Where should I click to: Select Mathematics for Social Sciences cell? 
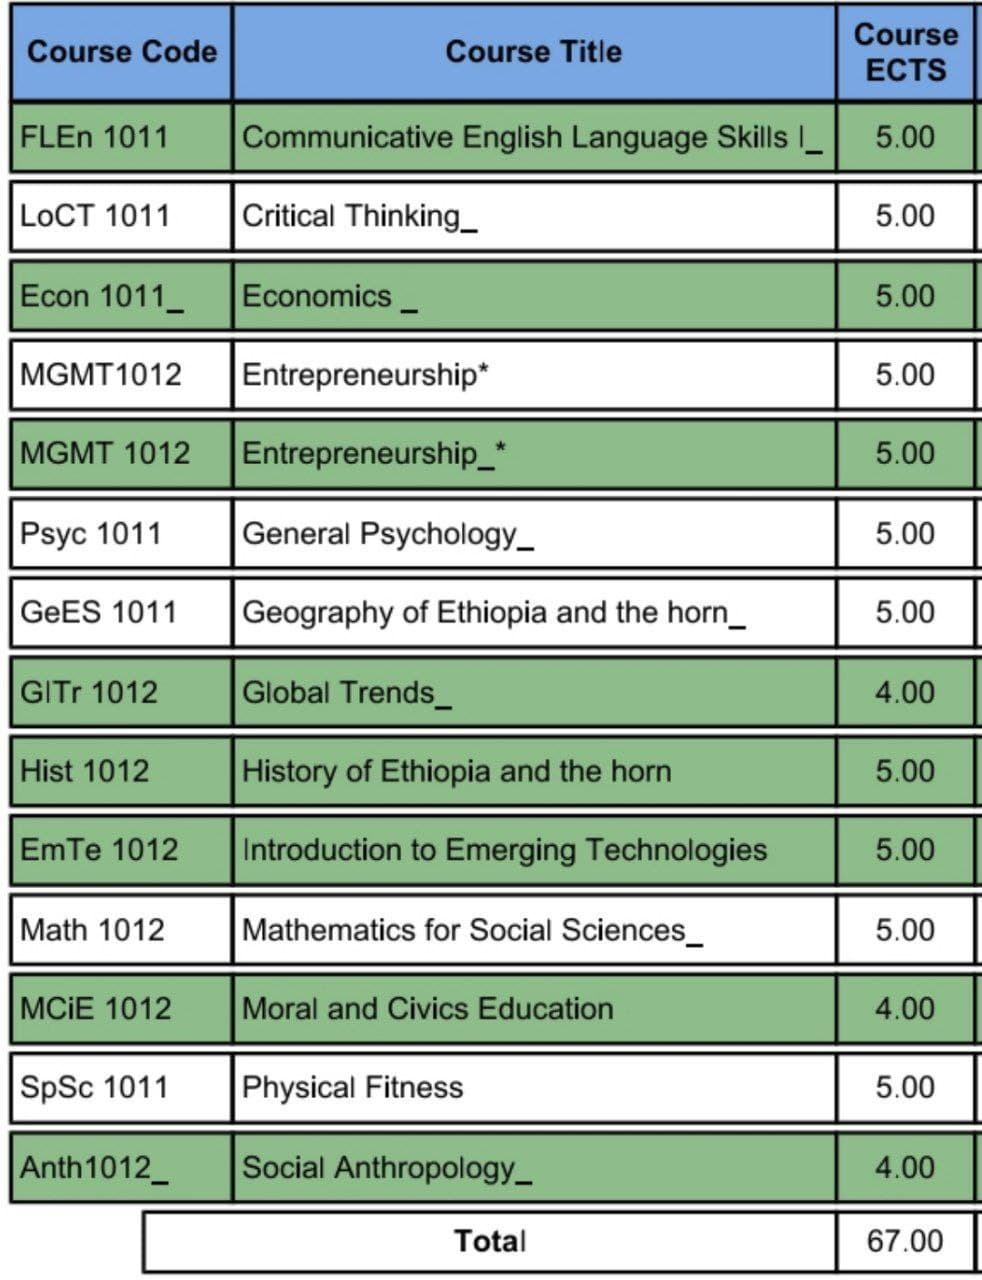click(x=534, y=930)
